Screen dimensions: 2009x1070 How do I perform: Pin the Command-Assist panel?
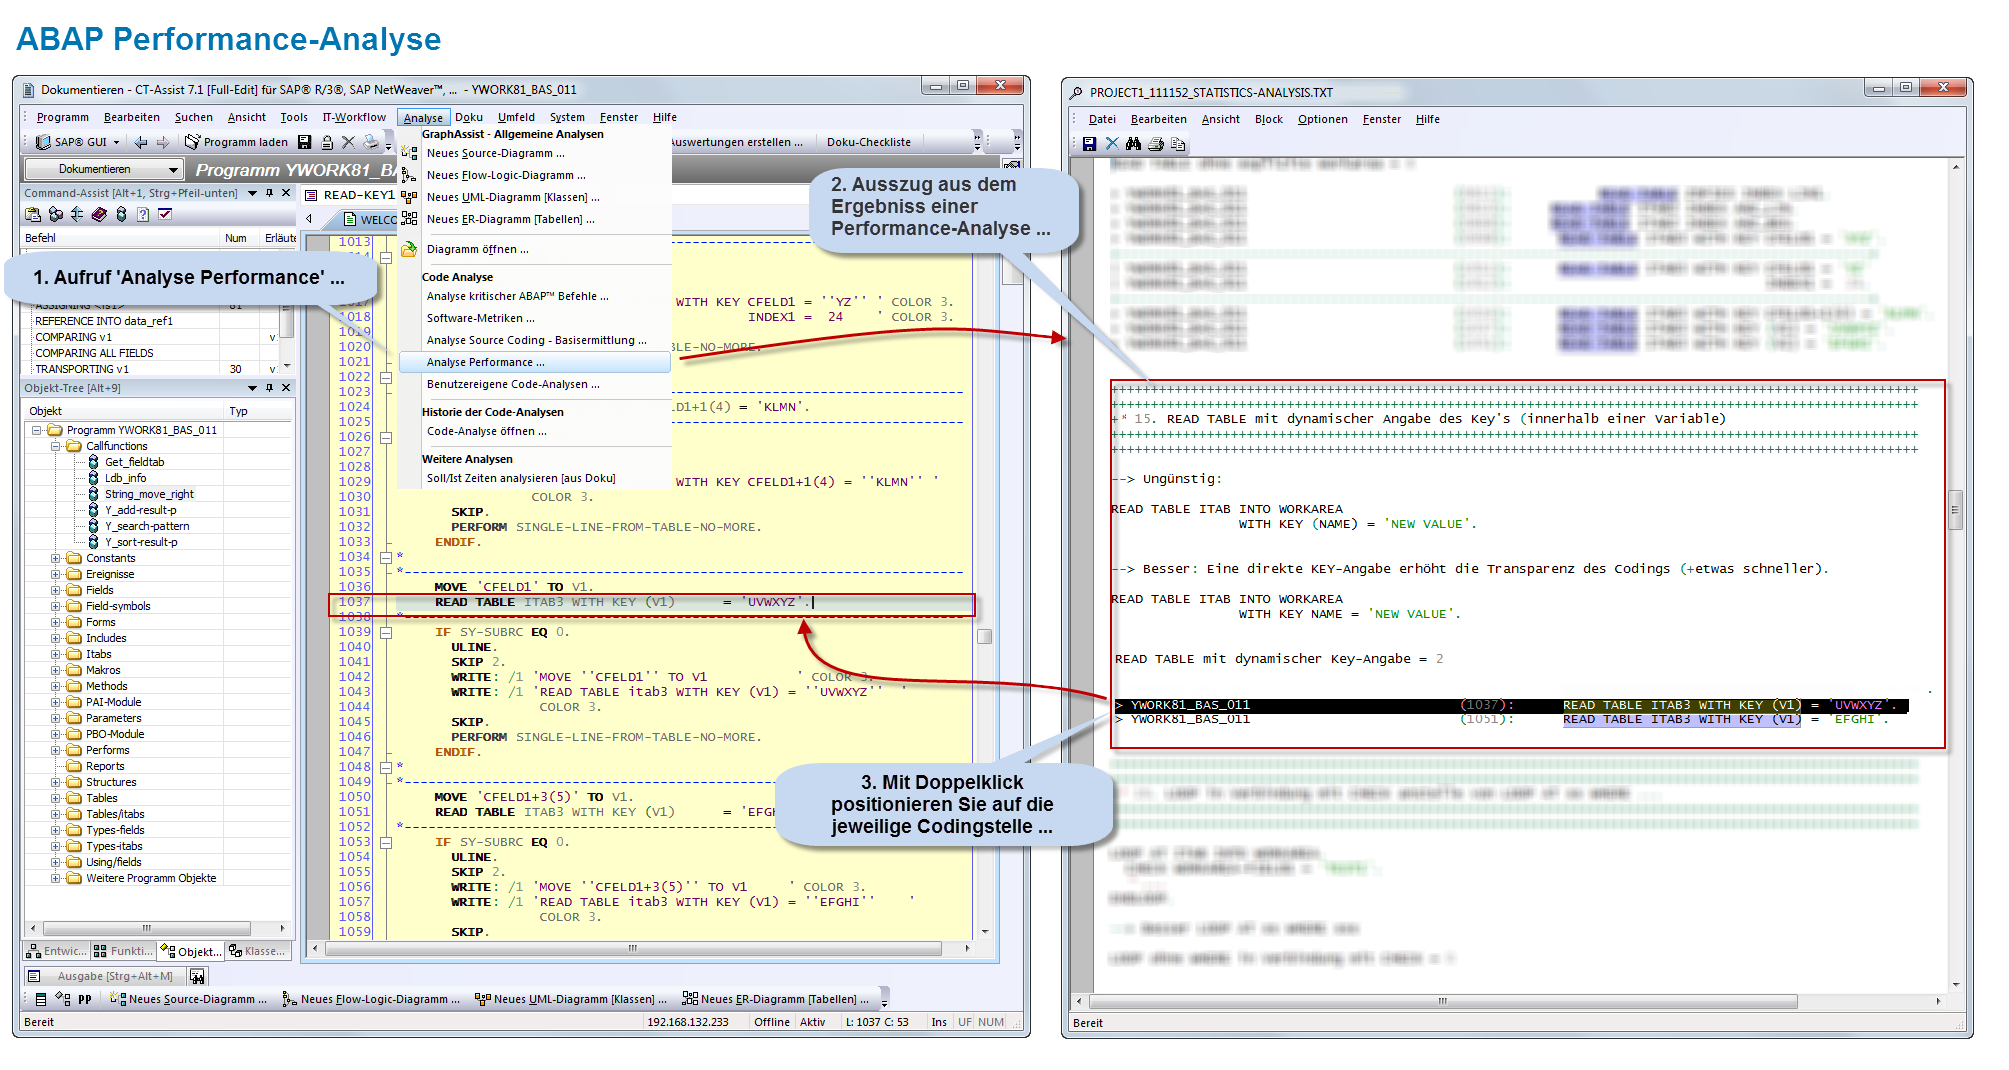269,193
